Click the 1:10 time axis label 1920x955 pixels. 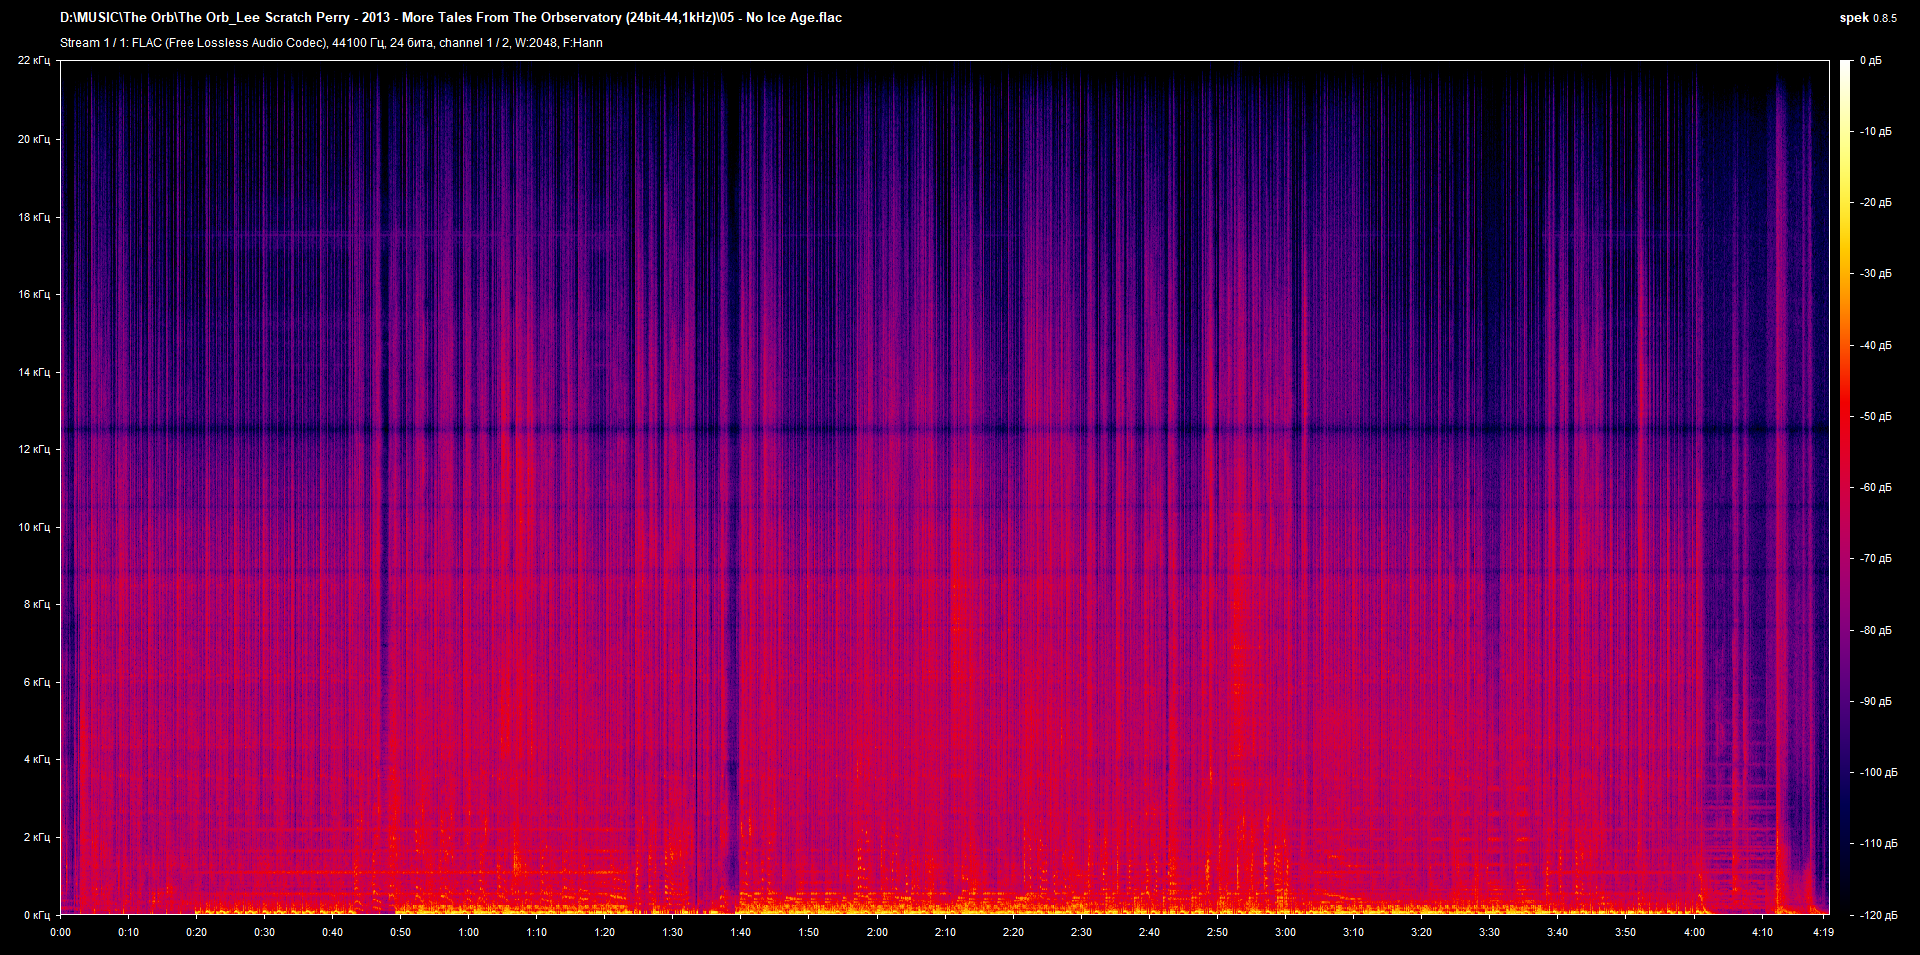click(x=536, y=932)
